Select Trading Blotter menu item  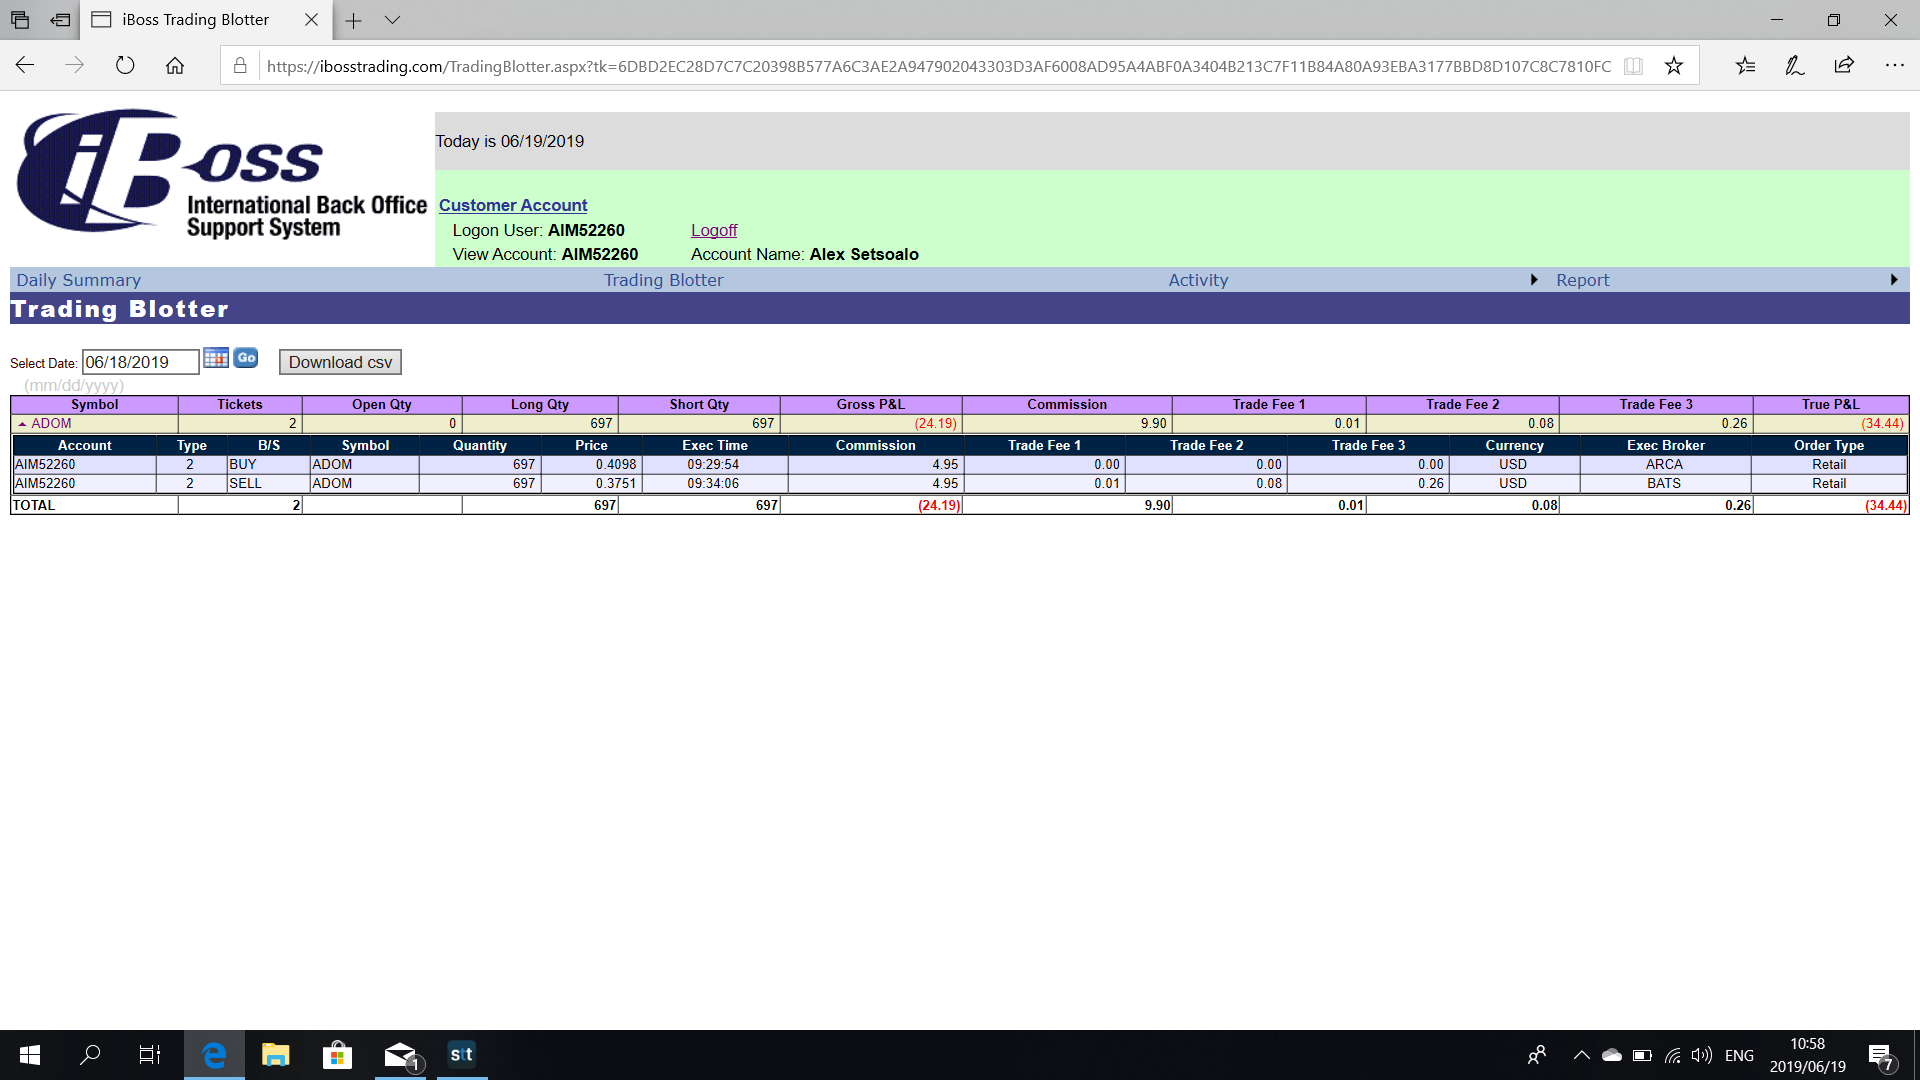point(663,280)
